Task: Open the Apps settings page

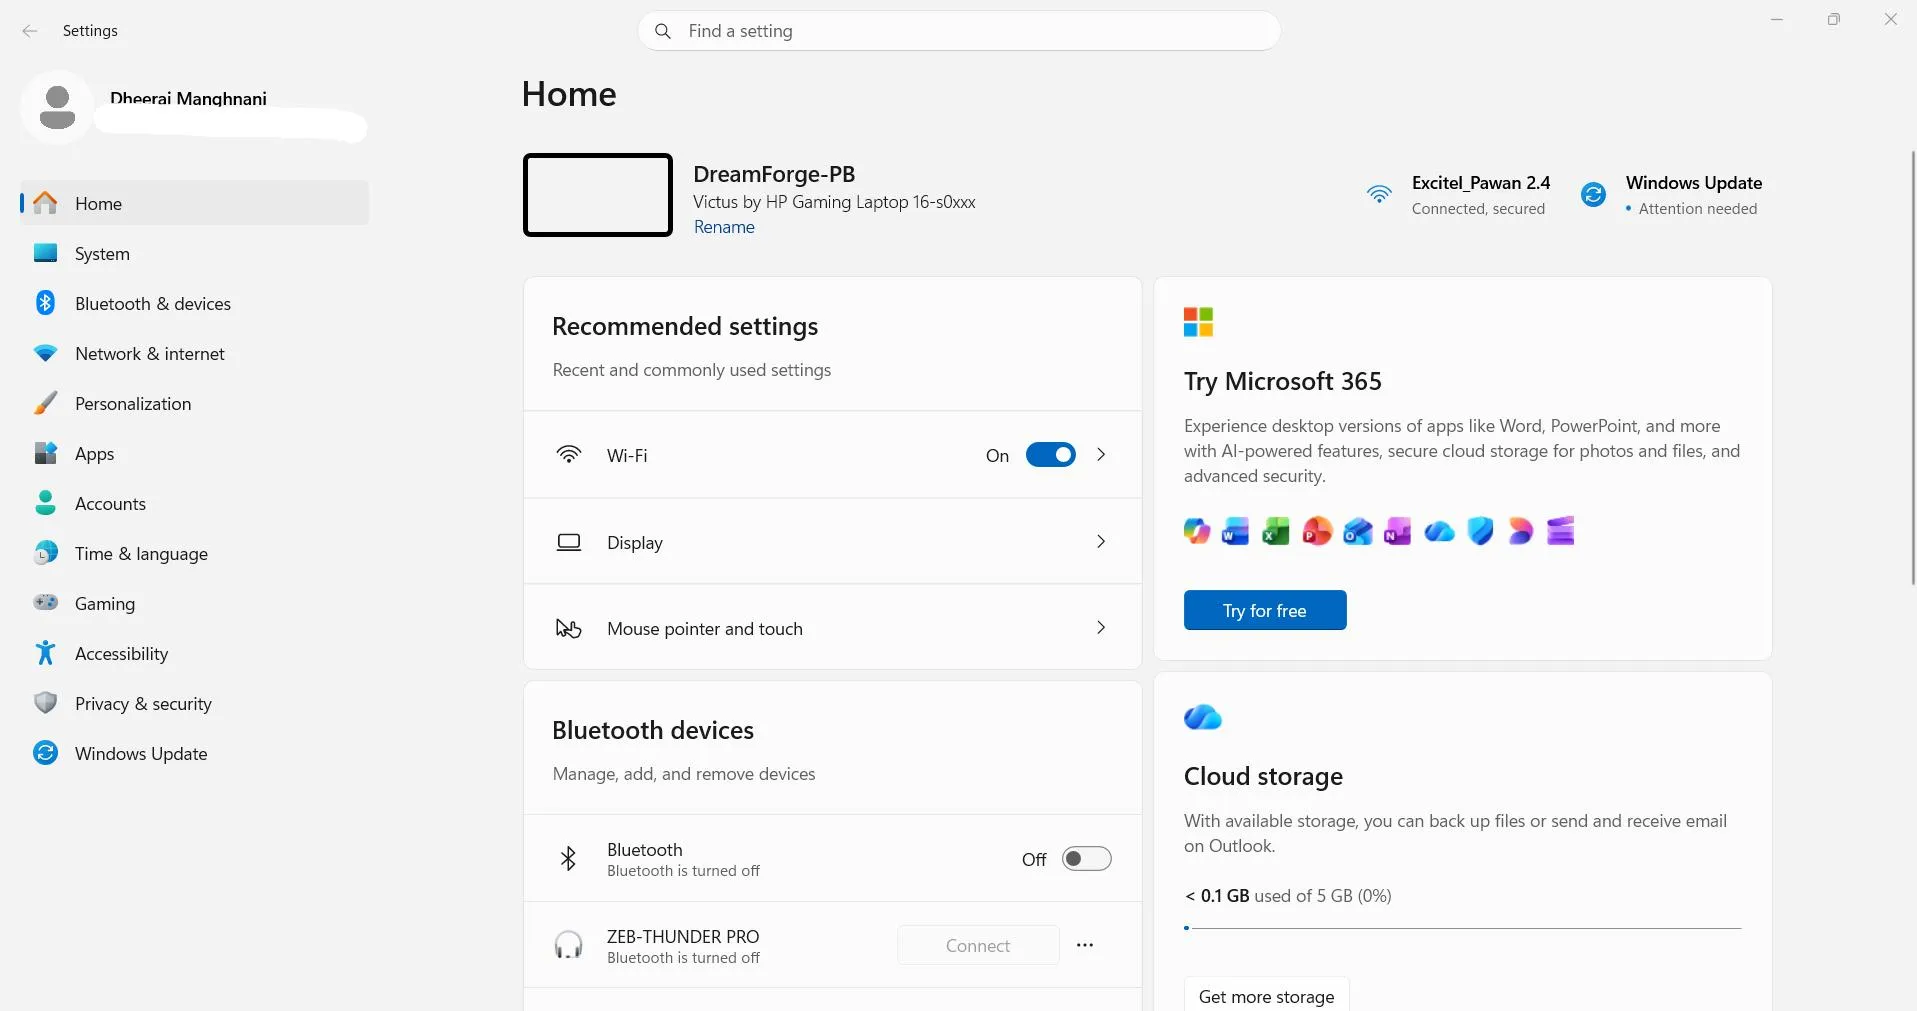Action: click(x=195, y=453)
